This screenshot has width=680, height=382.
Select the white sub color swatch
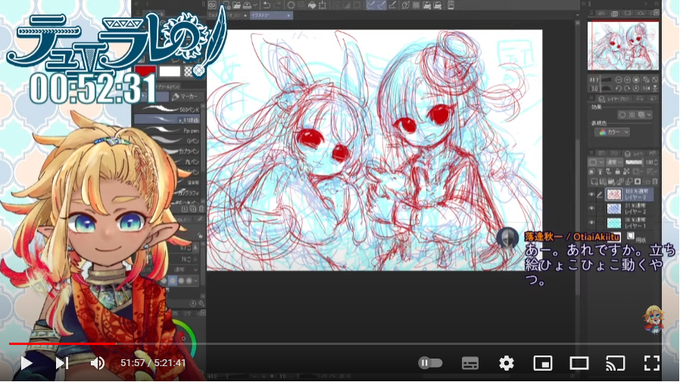coord(170,71)
